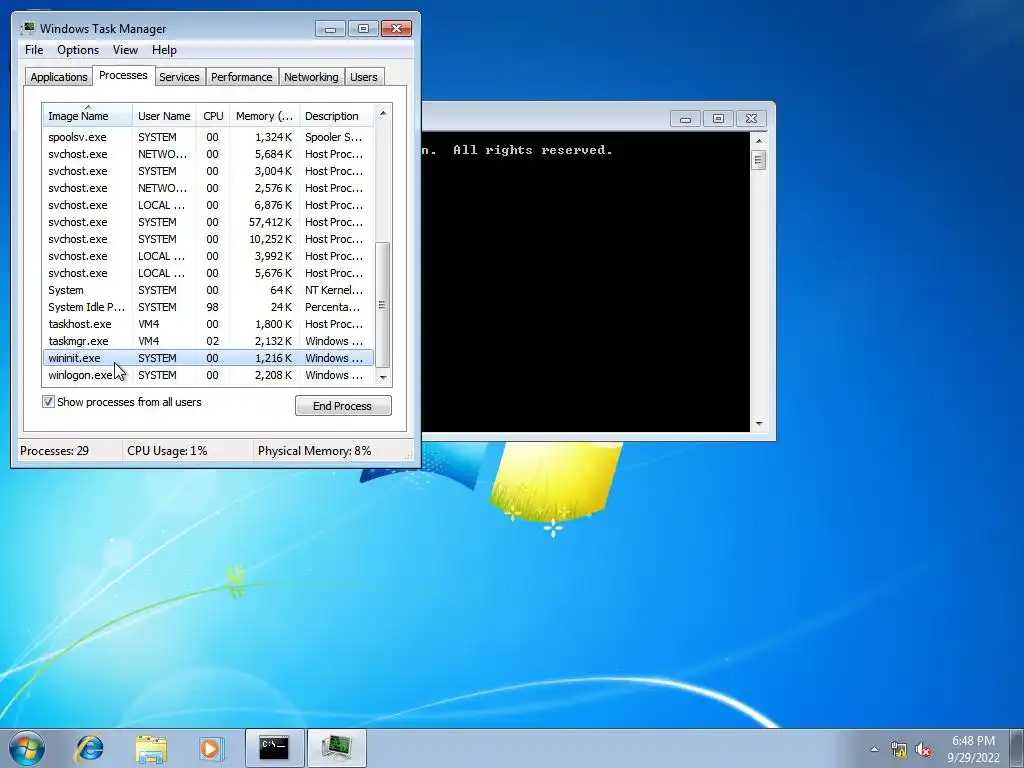Viewport: 1024px width, 768px height.
Task: Maximize the Command Prompt window
Action: 718,119
